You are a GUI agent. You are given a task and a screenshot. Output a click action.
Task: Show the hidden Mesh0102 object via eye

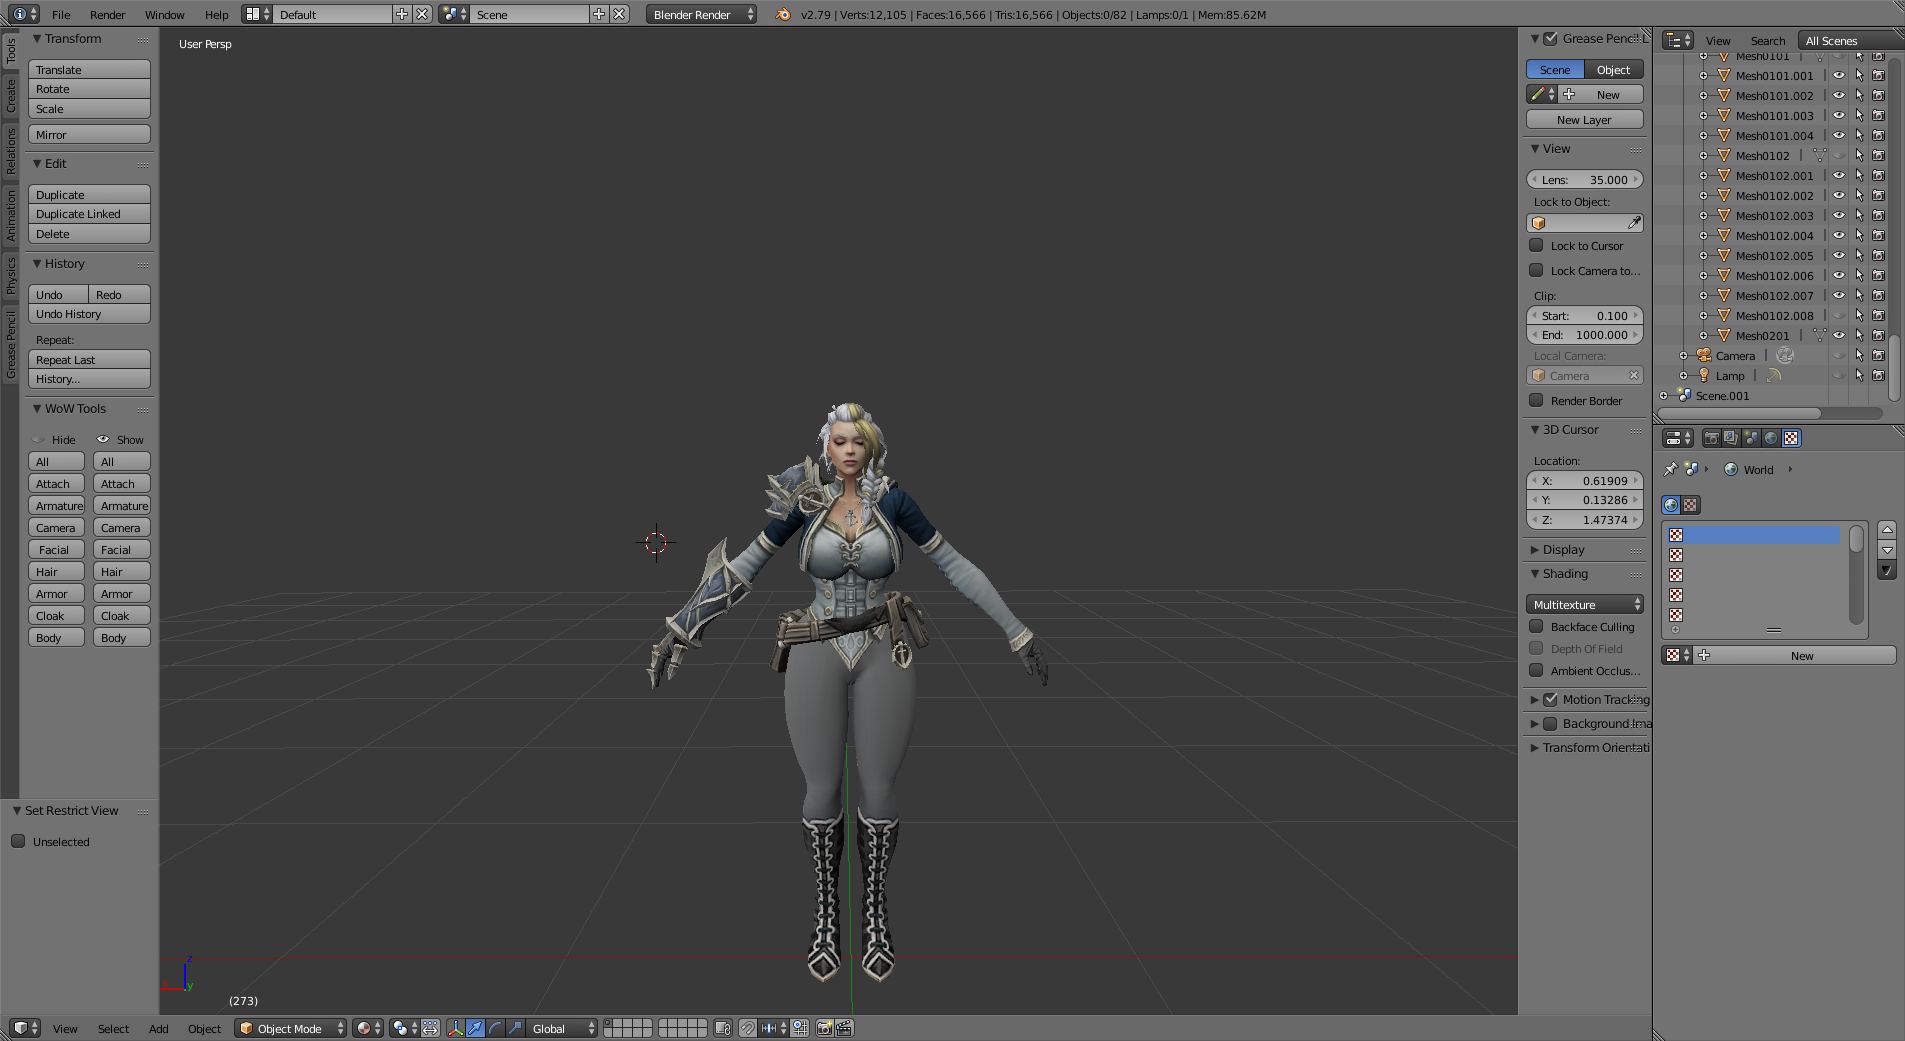[x=1839, y=155]
